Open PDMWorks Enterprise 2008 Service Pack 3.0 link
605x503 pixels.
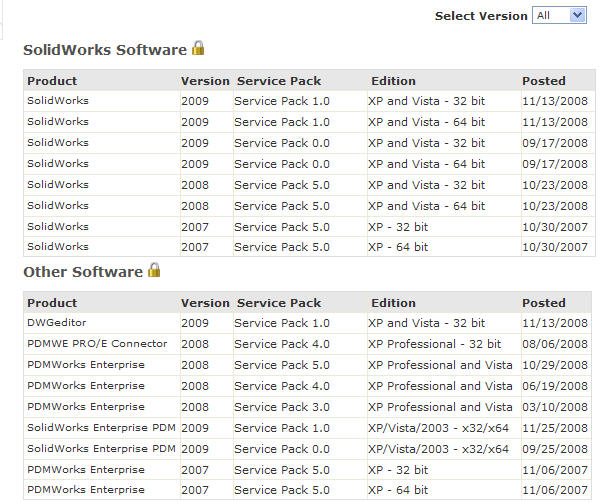(x=86, y=407)
